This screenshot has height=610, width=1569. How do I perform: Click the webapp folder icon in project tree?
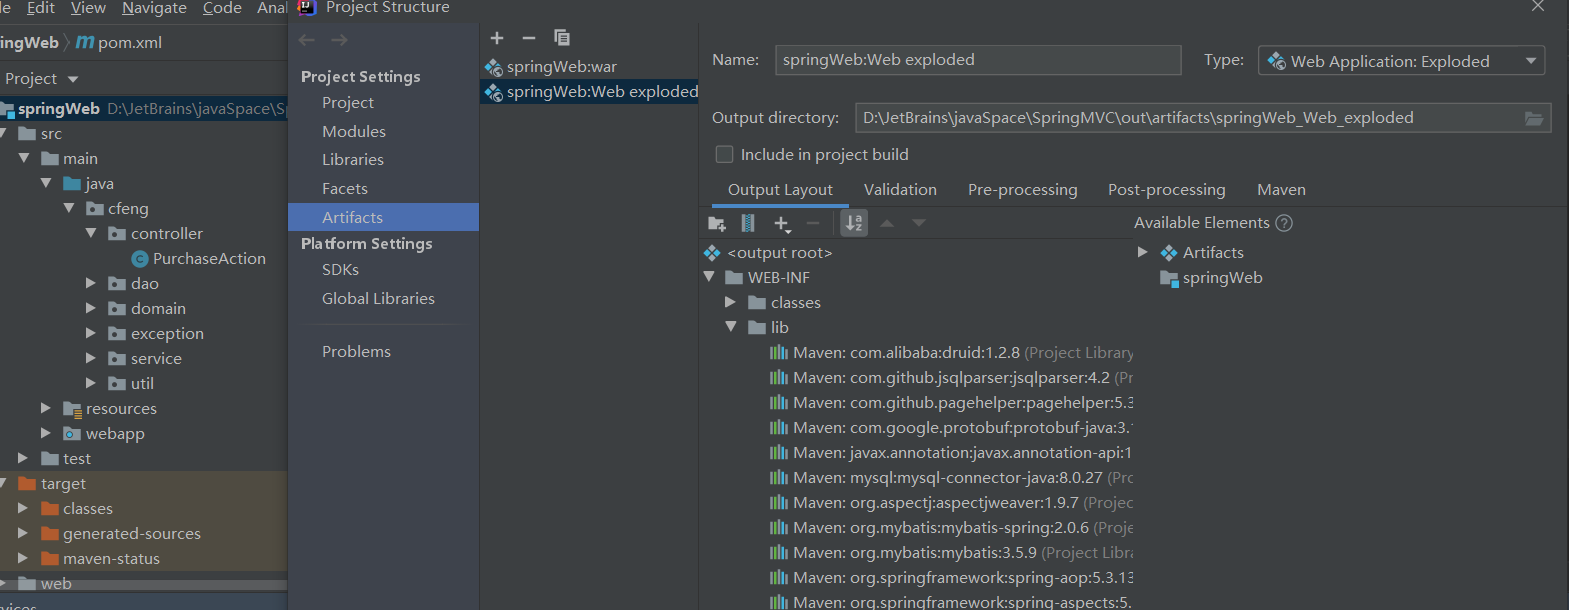pos(72,434)
